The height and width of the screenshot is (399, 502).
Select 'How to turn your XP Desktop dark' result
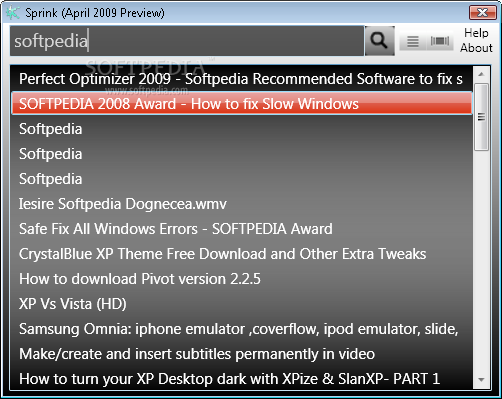coord(242,379)
